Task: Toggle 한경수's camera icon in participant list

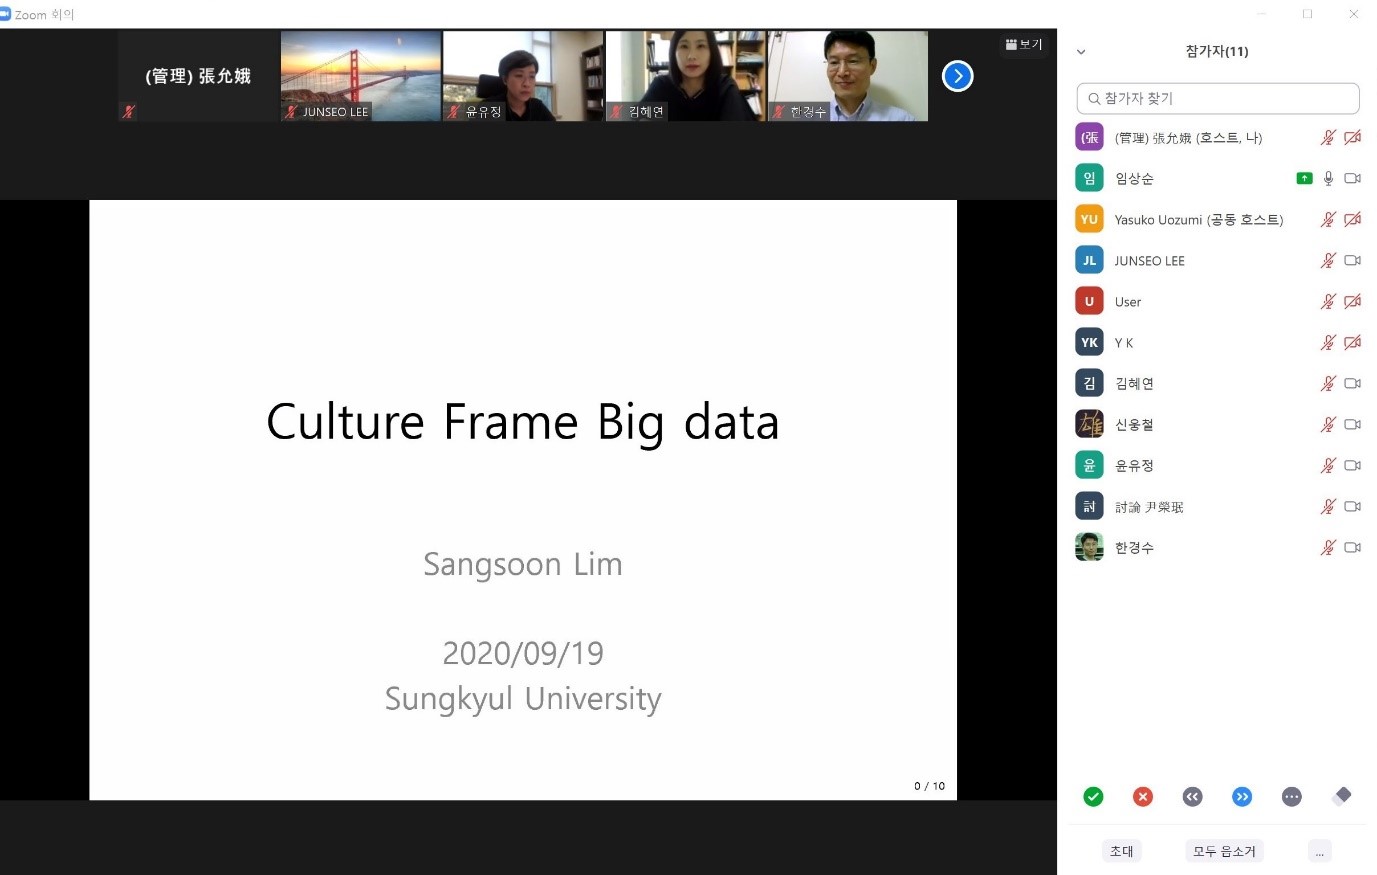Action: tap(1352, 547)
